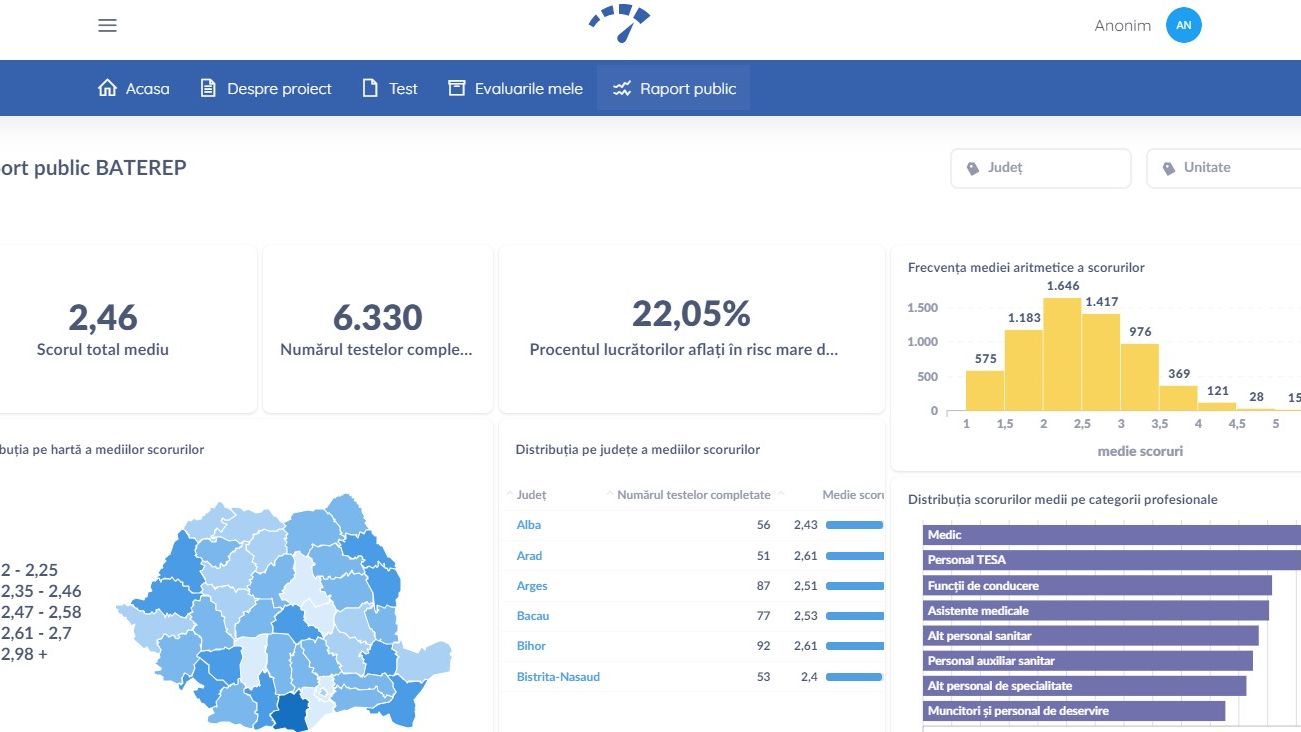Viewport: 1301px width, 732px height.
Task: Open Evaluarile mele page
Action: tap(515, 88)
